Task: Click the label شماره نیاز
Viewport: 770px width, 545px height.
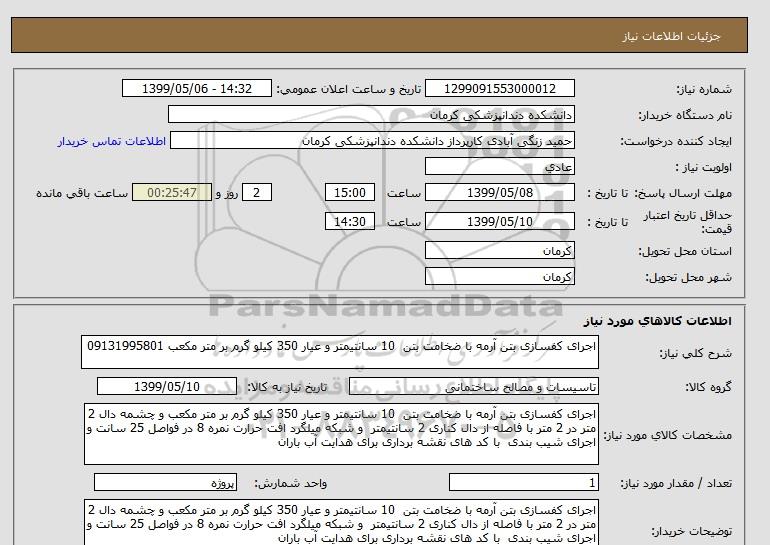Action: pyautogui.click(x=704, y=89)
